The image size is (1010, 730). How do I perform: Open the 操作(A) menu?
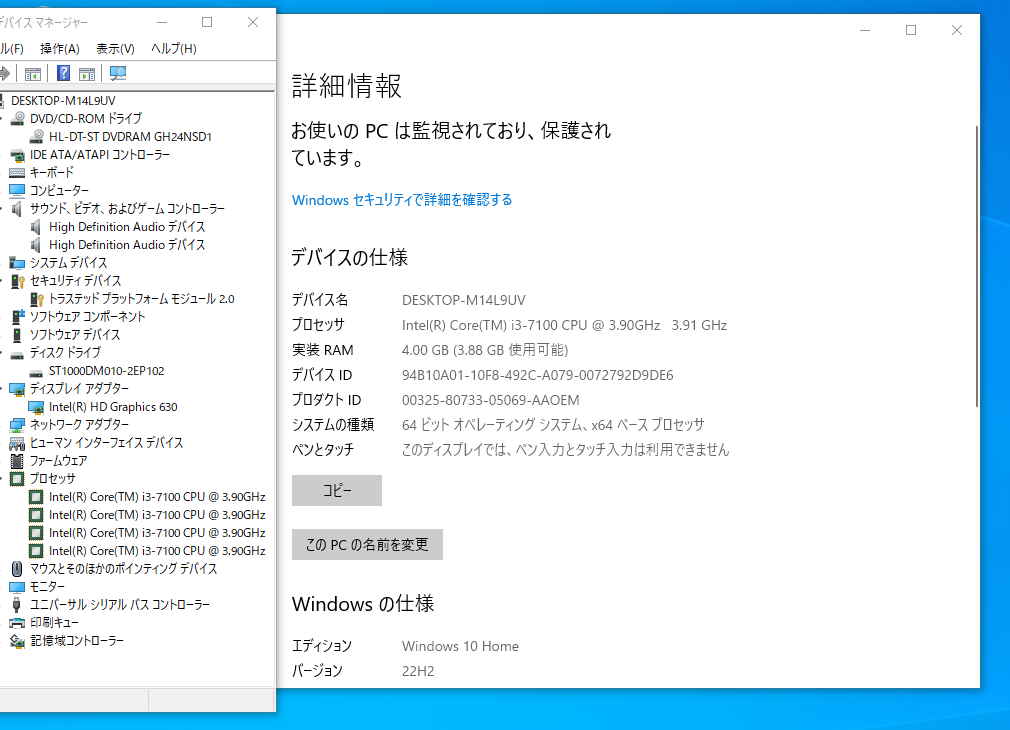coord(59,48)
